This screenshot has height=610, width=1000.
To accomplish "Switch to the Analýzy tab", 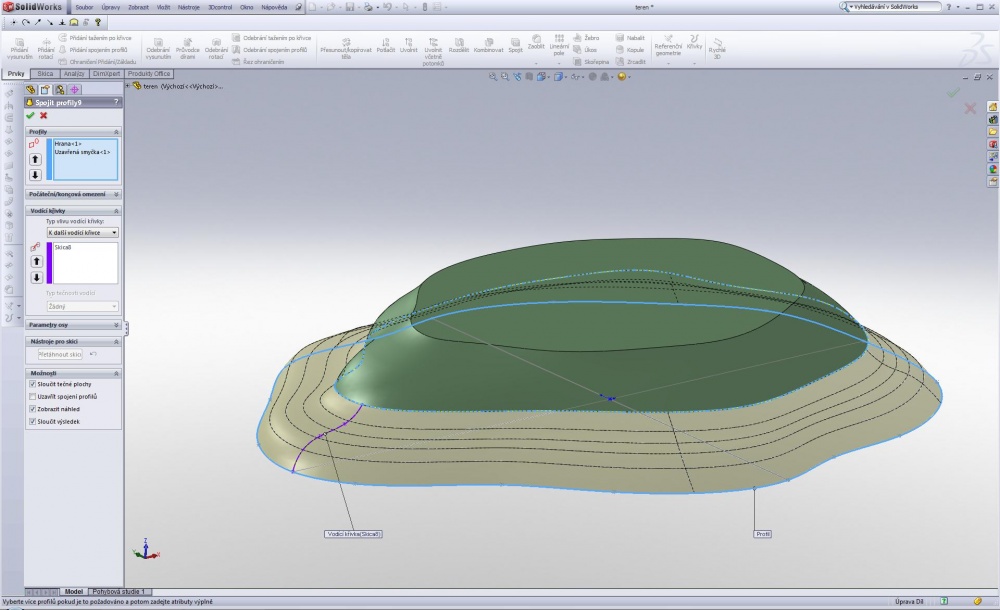I will point(74,74).
